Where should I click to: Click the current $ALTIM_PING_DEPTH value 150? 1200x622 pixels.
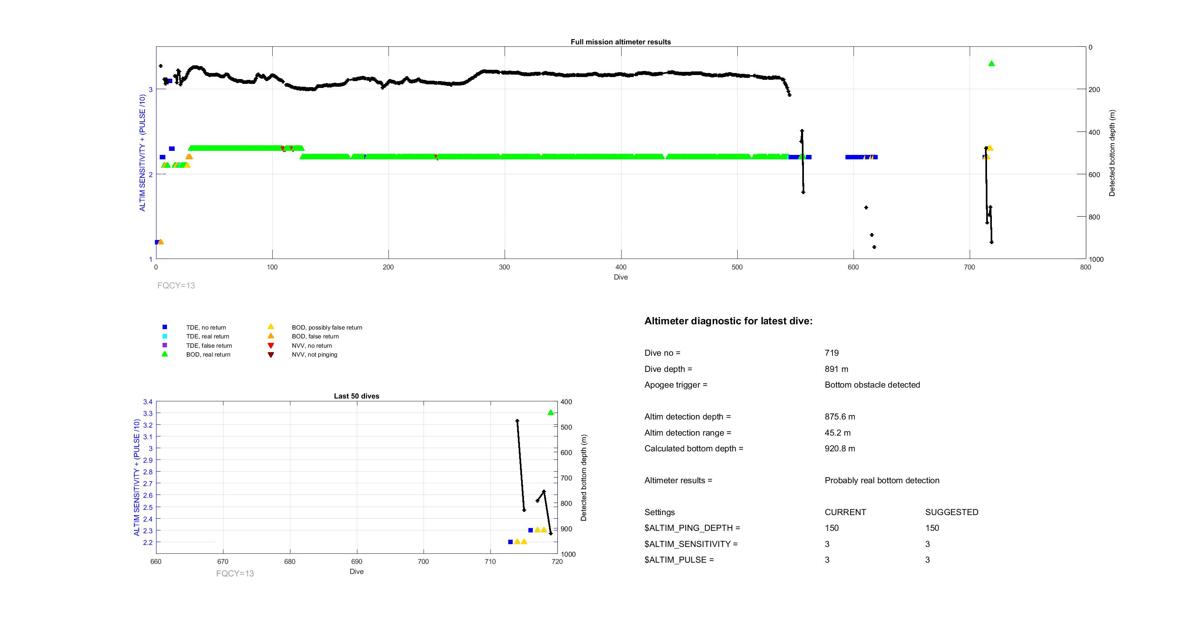(x=832, y=528)
